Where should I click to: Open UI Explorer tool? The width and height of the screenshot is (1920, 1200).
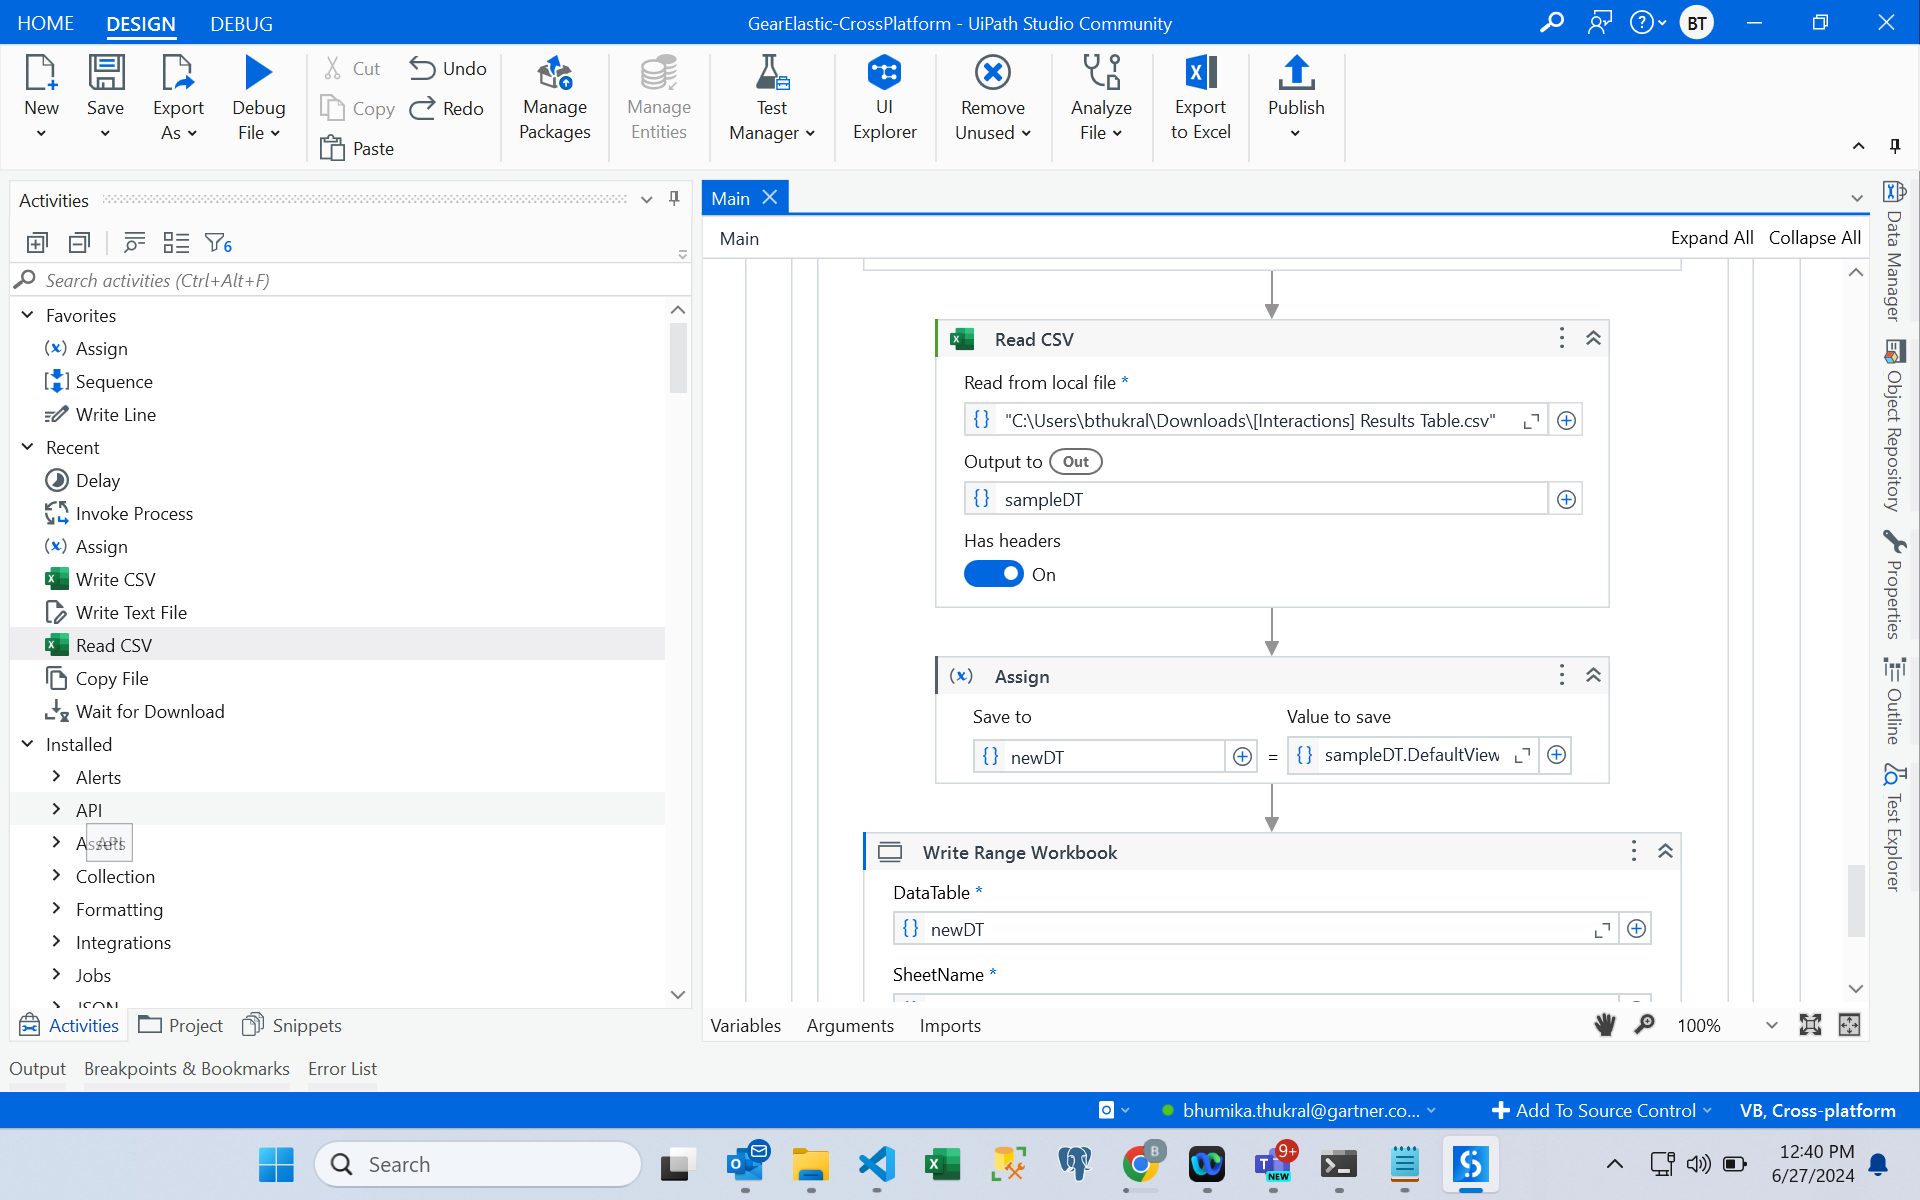[884, 98]
